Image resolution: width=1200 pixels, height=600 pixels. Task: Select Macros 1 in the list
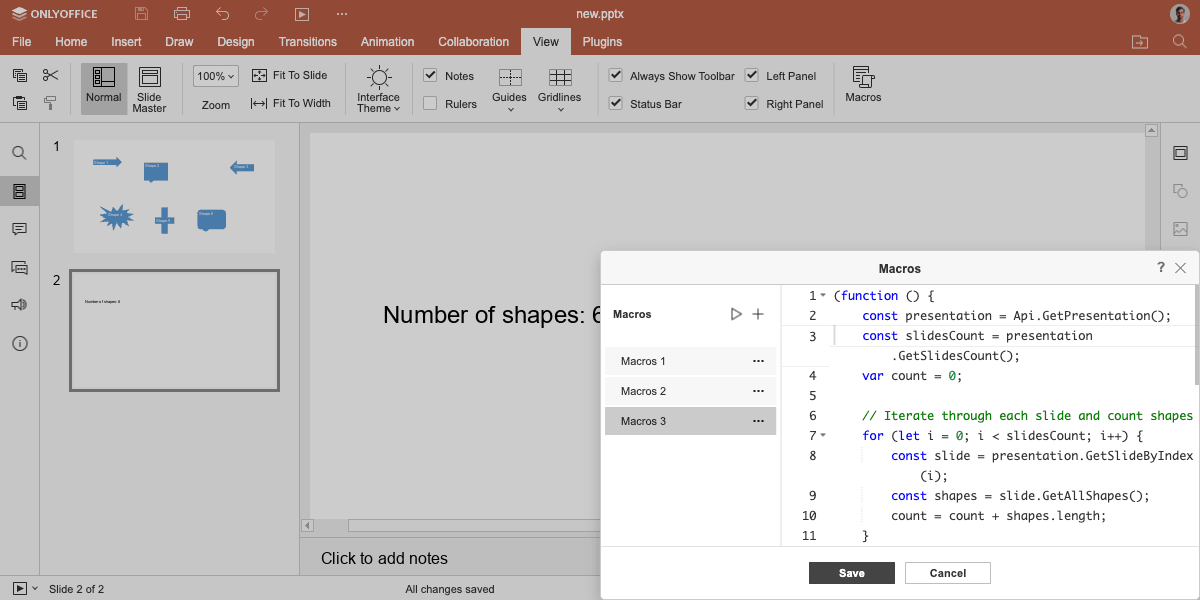690,361
